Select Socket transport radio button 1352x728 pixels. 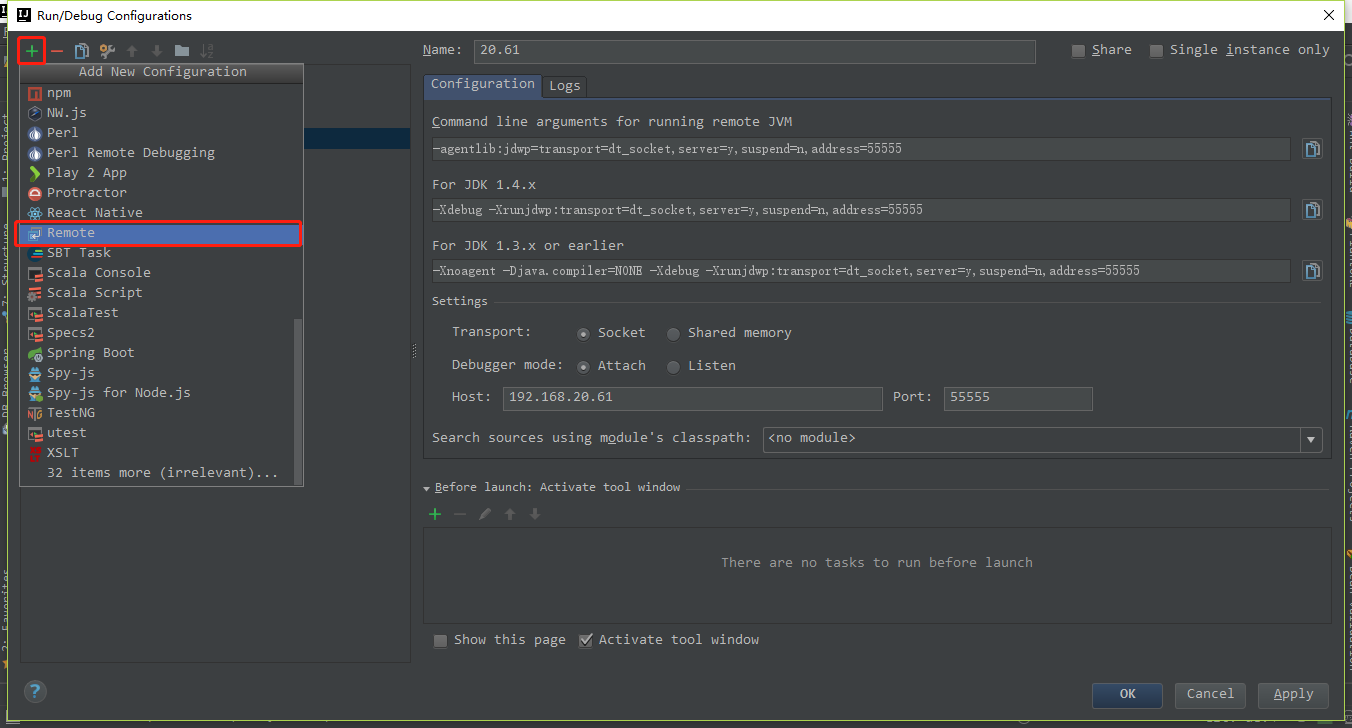(x=583, y=334)
